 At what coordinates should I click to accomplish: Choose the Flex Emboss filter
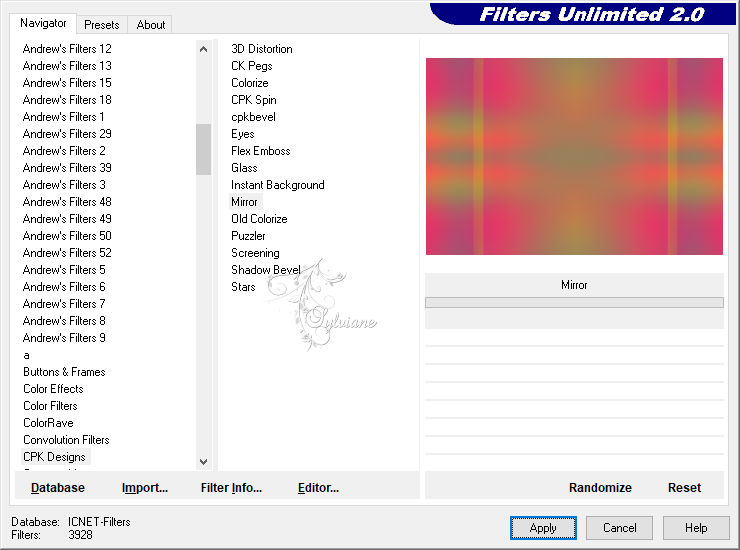tap(261, 151)
